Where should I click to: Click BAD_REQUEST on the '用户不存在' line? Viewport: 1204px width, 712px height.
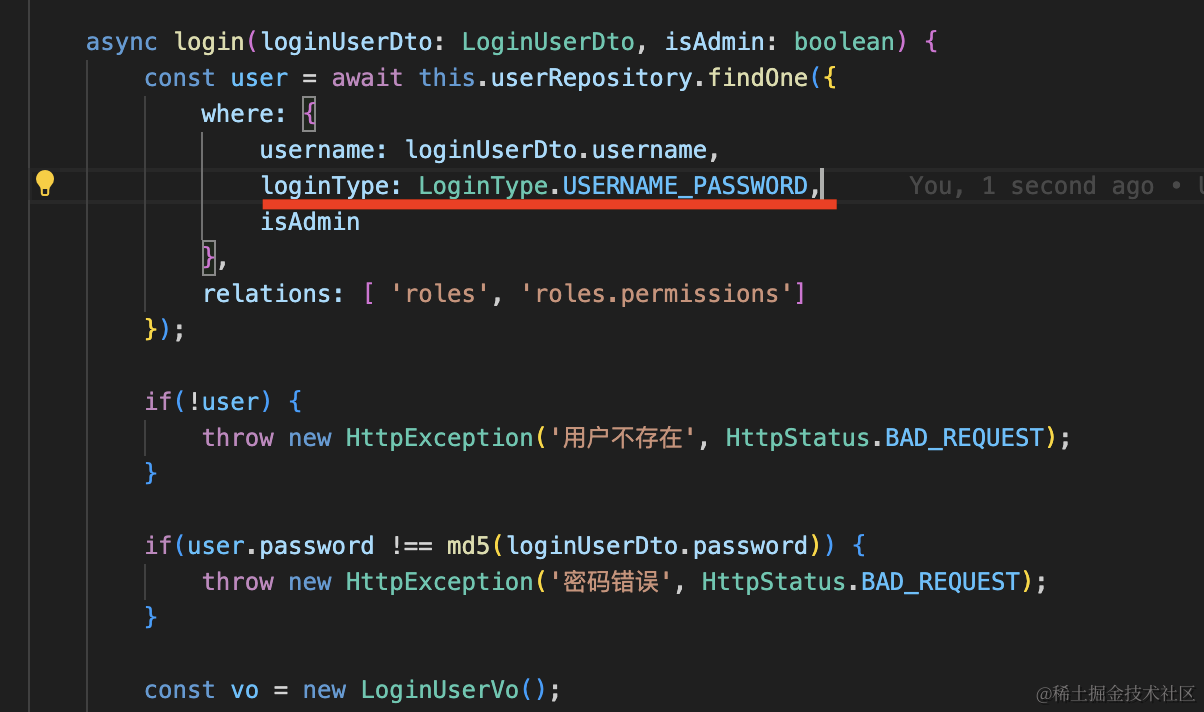click(x=964, y=438)
